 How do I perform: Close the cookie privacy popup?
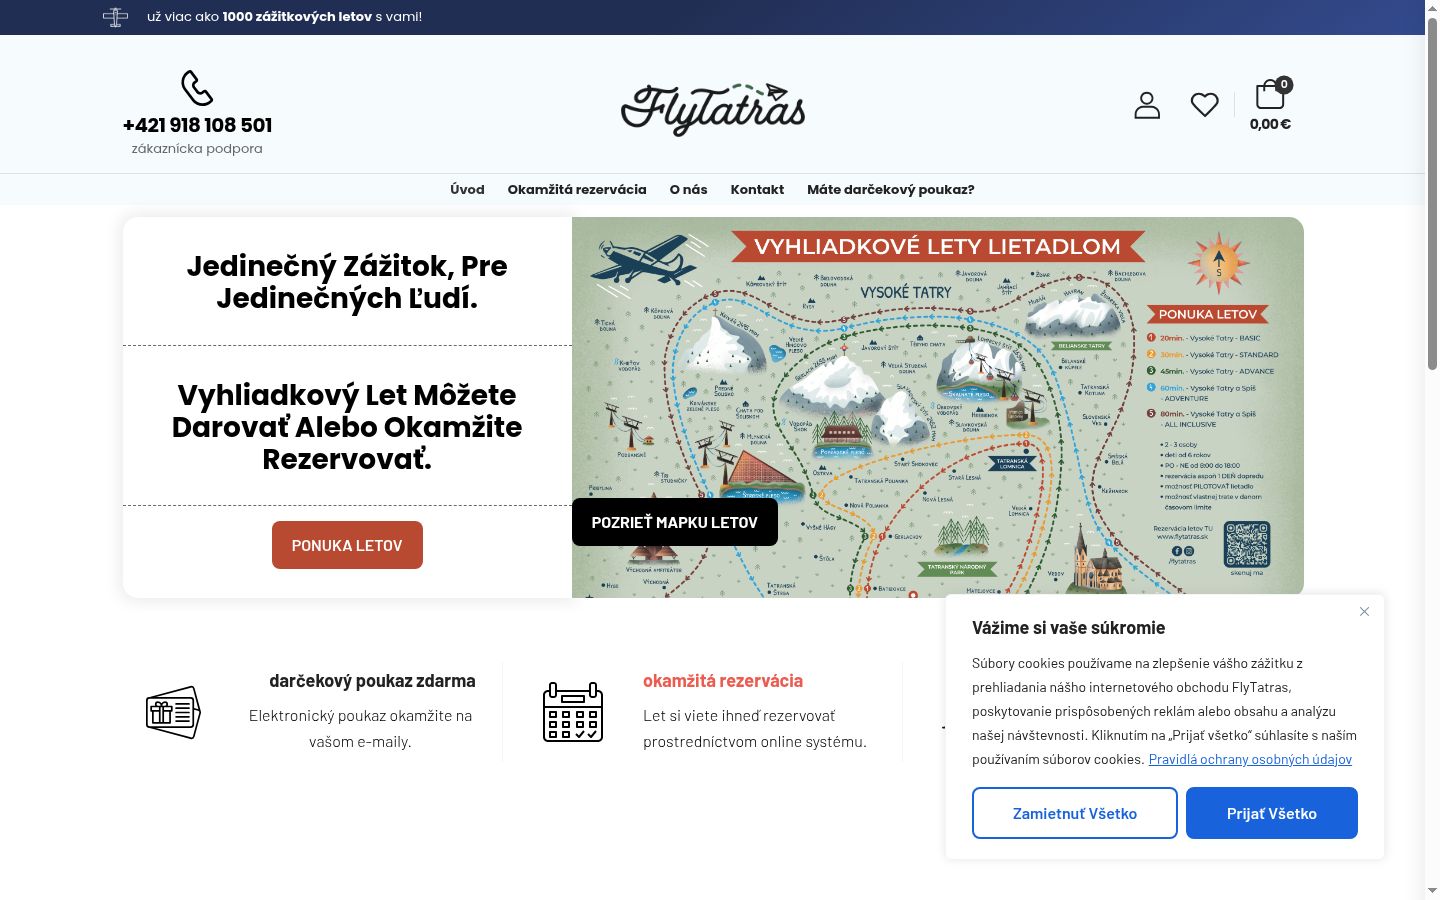[x=1364, y=611]
